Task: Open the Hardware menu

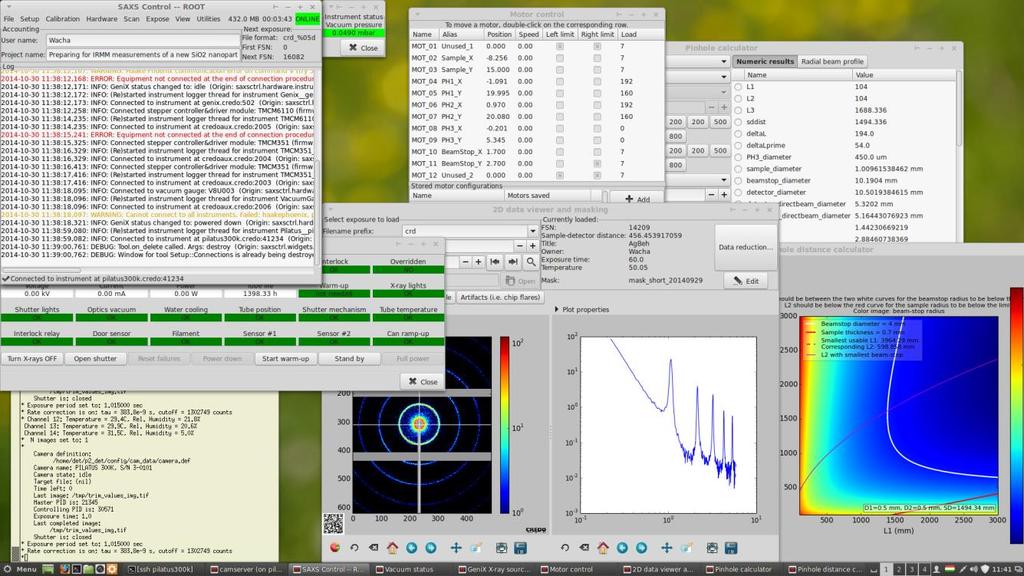Action: tap(102, 19)
